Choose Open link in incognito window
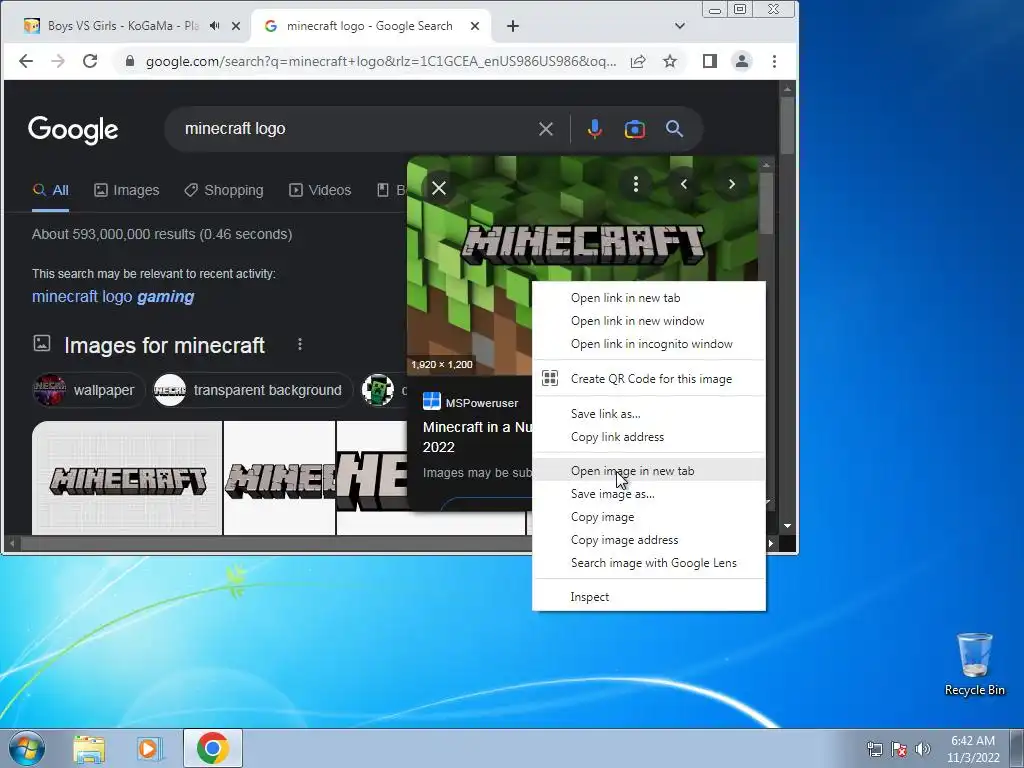 click(x=648, y=344)
